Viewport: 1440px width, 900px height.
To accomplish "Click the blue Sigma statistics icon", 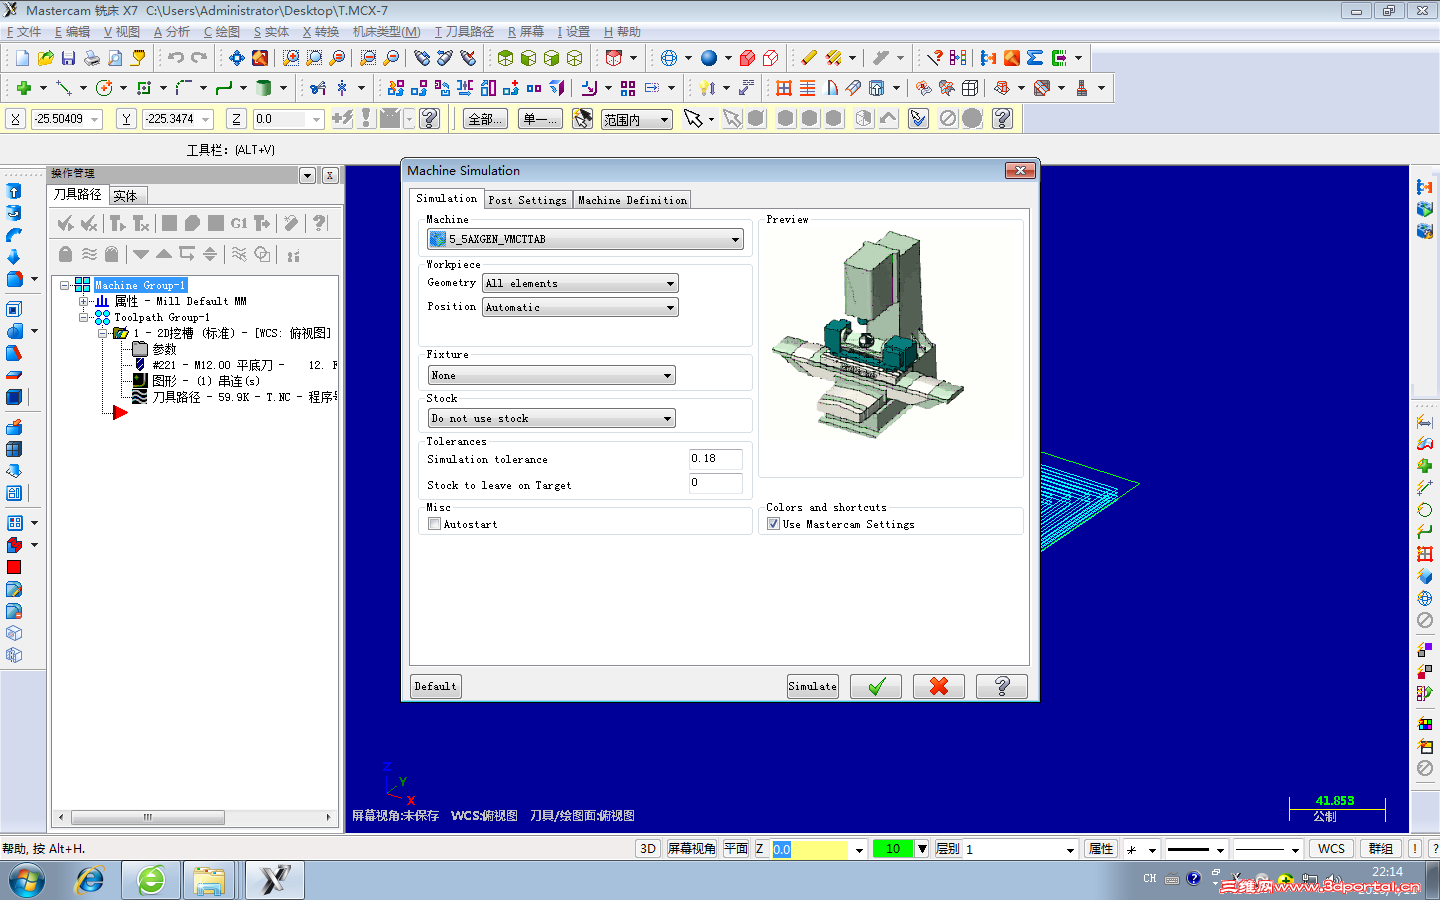I will coord(1035,58).
